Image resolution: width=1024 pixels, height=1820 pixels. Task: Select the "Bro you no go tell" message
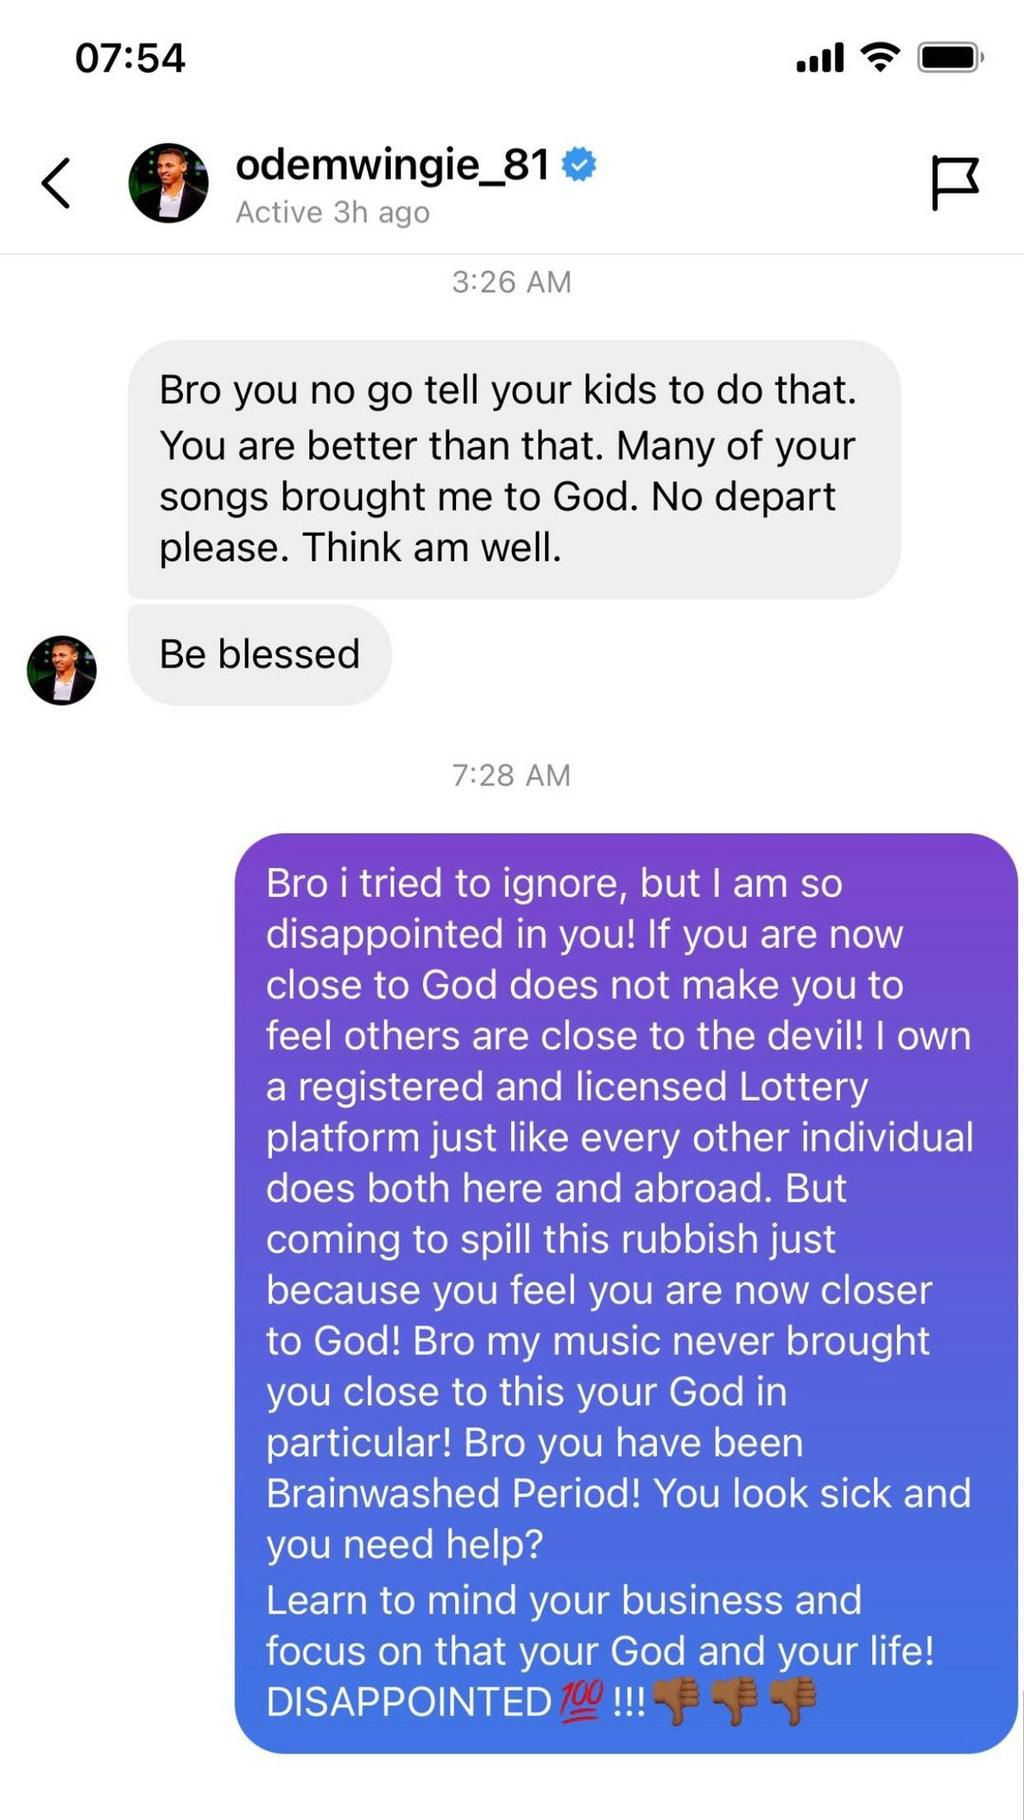513,469
